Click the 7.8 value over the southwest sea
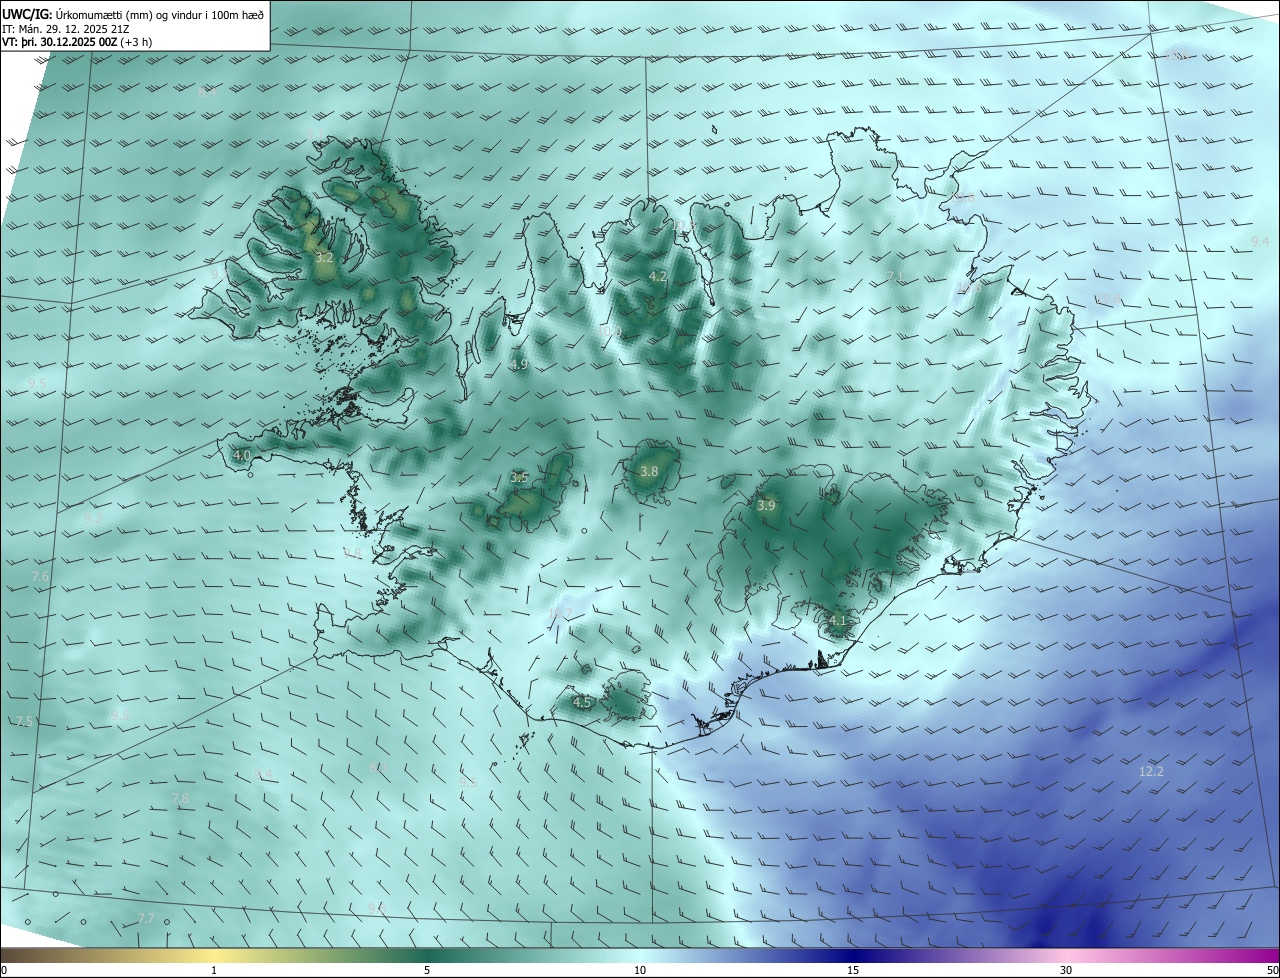Screen dimensions: 1280x978 tap(179, 798)
